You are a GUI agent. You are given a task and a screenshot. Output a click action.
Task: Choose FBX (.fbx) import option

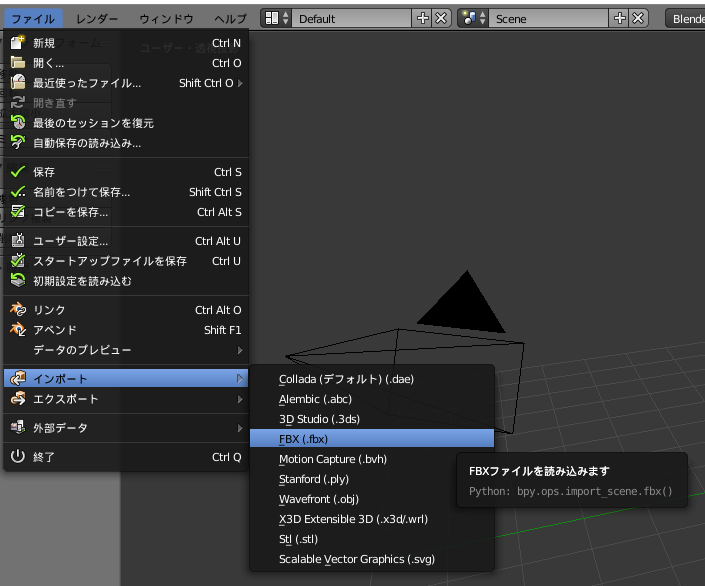point(372,438)
